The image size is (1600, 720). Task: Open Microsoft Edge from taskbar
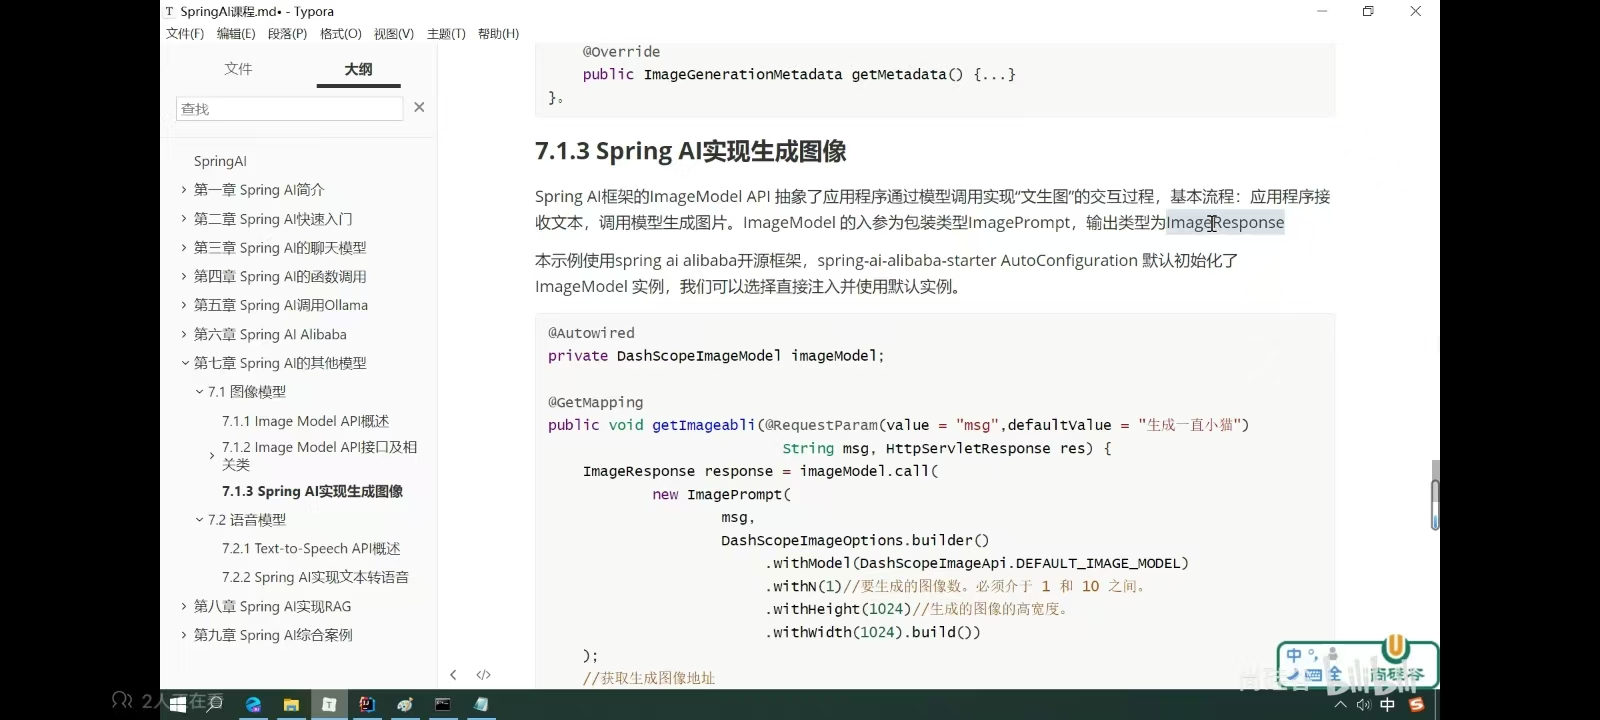254,705
